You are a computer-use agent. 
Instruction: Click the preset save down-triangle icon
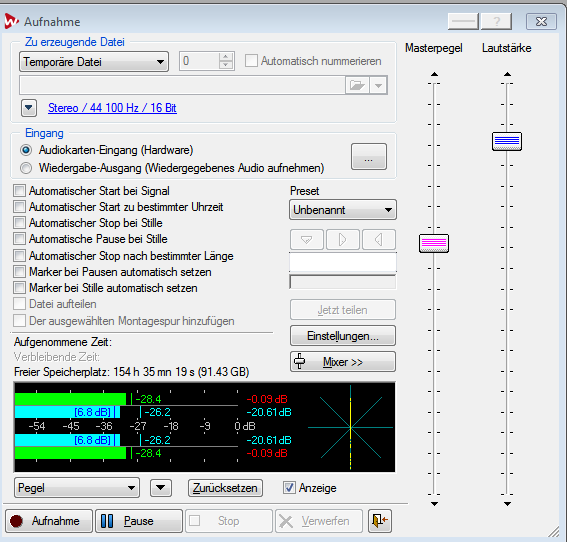pyautogui.click(x=307, y=239)
